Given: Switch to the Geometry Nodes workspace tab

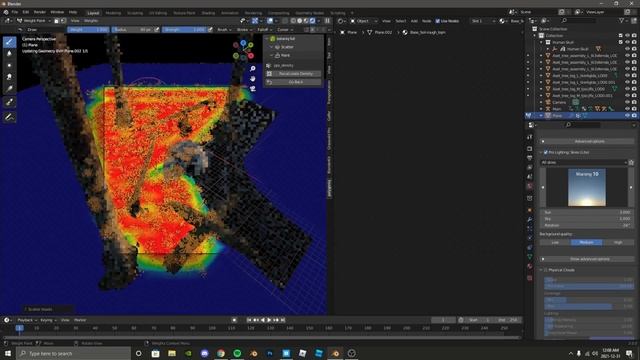Looking at the screenshot, I should 309,13.
